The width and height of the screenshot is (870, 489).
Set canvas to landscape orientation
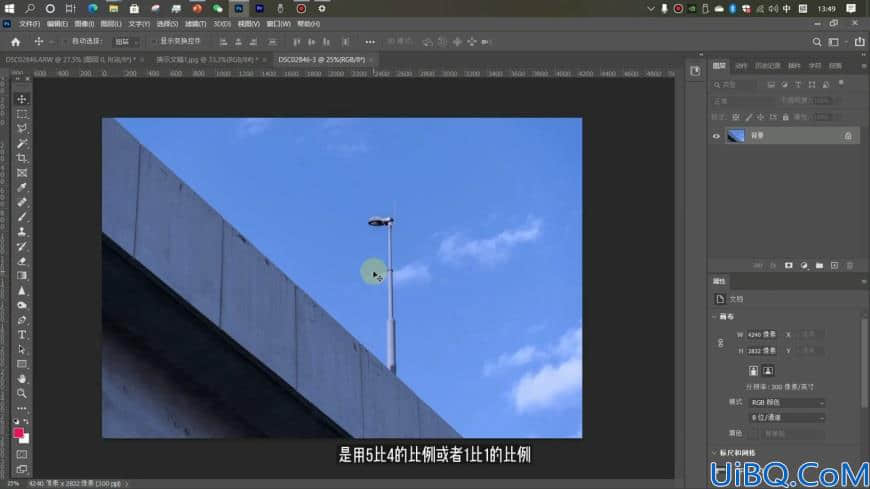(x=768, y=371)
